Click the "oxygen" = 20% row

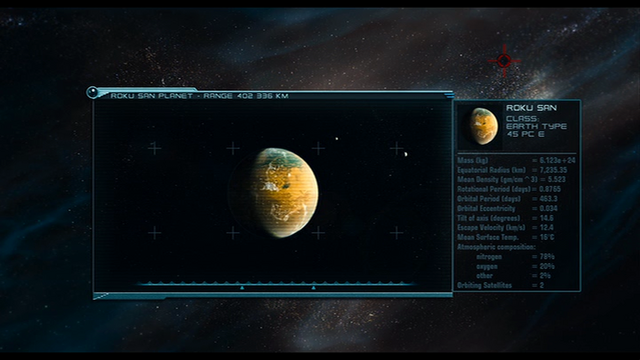point(515,267)
